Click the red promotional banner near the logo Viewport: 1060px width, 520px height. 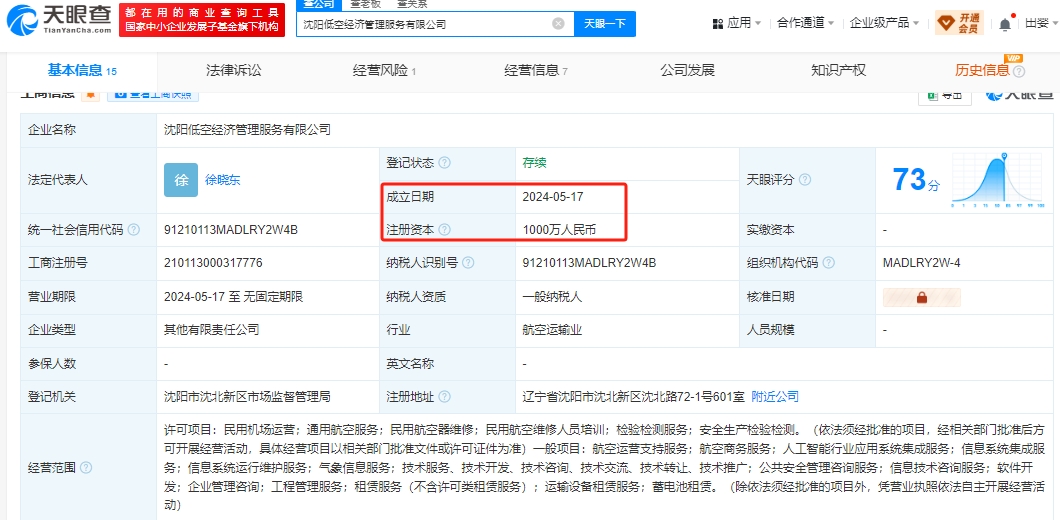201,20
